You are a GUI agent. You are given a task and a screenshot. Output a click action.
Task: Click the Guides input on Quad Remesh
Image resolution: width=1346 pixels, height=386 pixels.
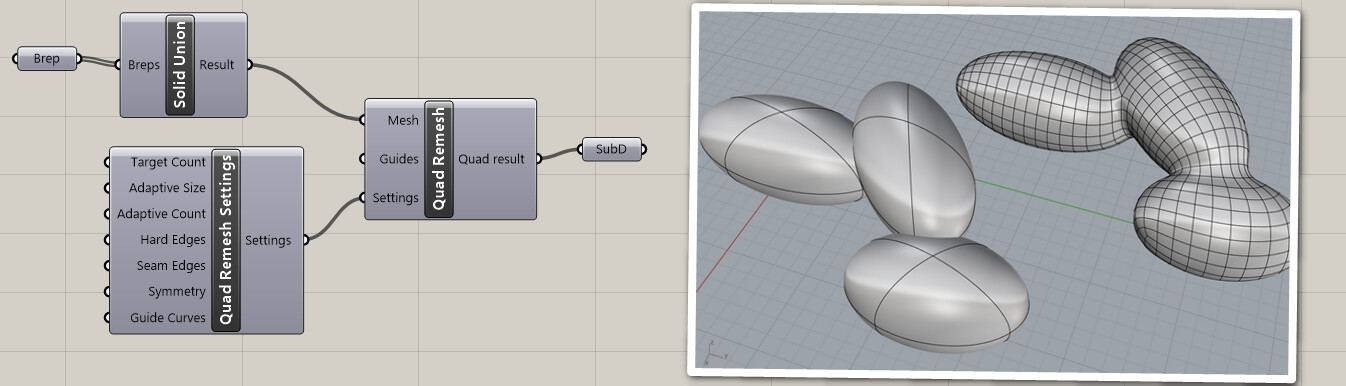coord(399,159)
